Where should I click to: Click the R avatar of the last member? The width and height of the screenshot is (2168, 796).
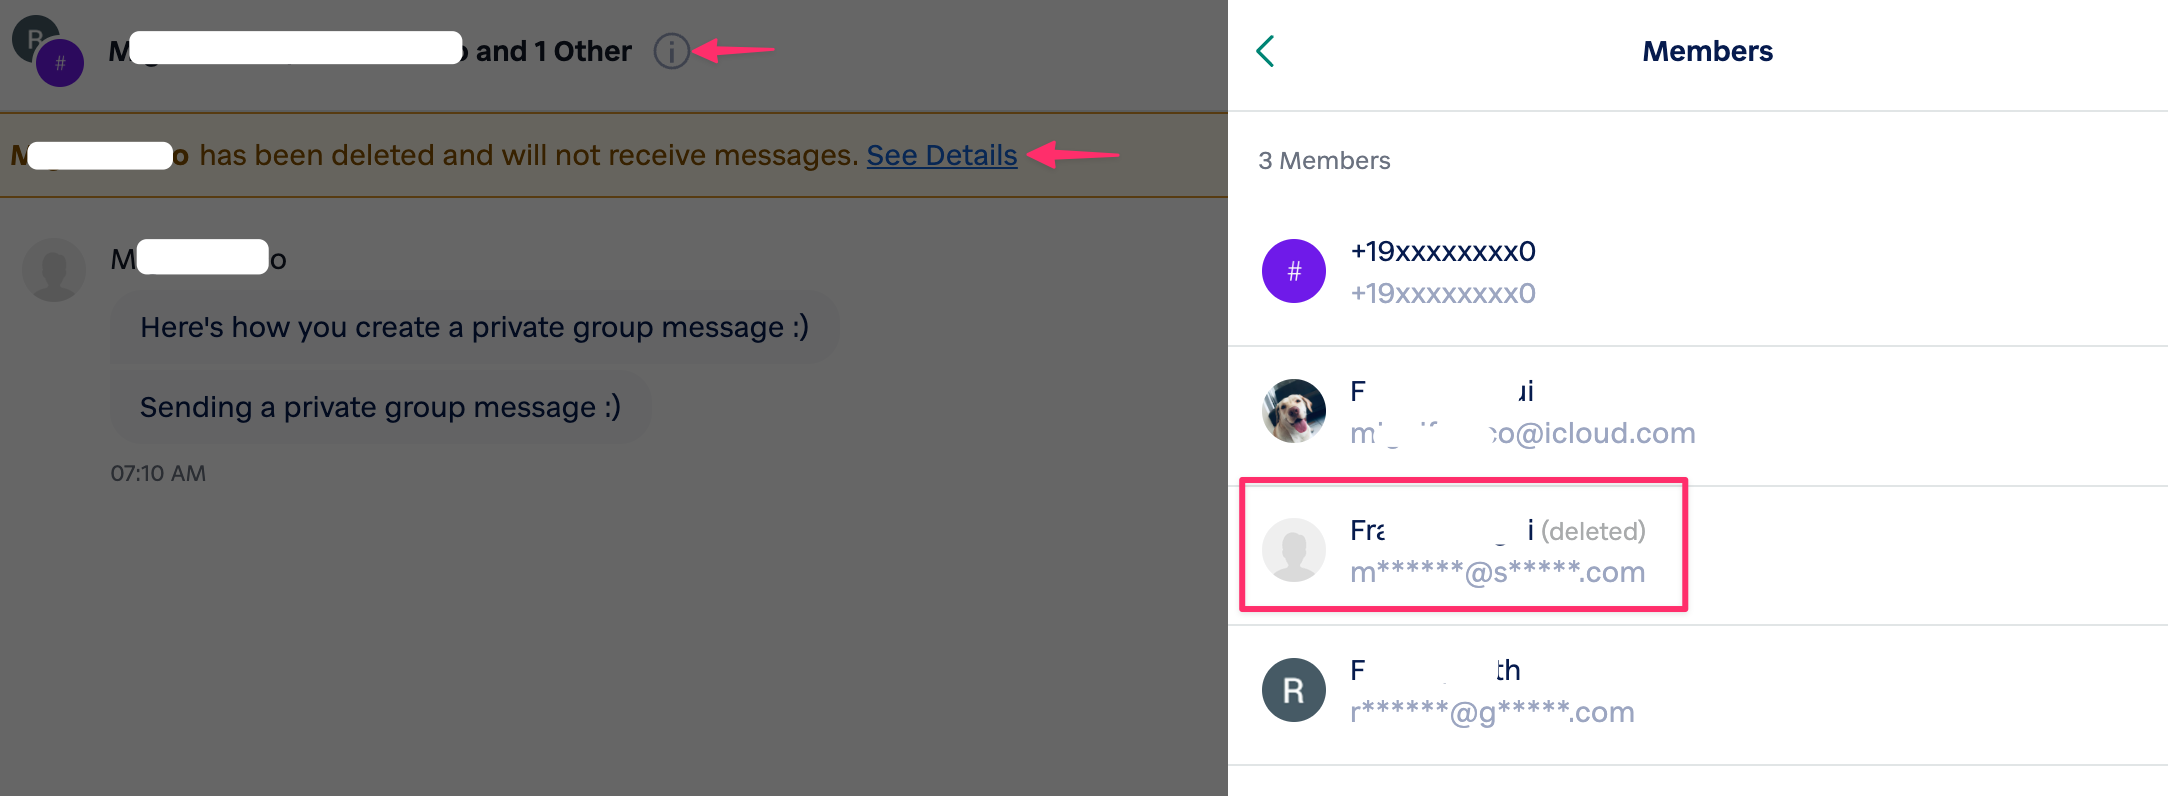[x=1293, y=690]
